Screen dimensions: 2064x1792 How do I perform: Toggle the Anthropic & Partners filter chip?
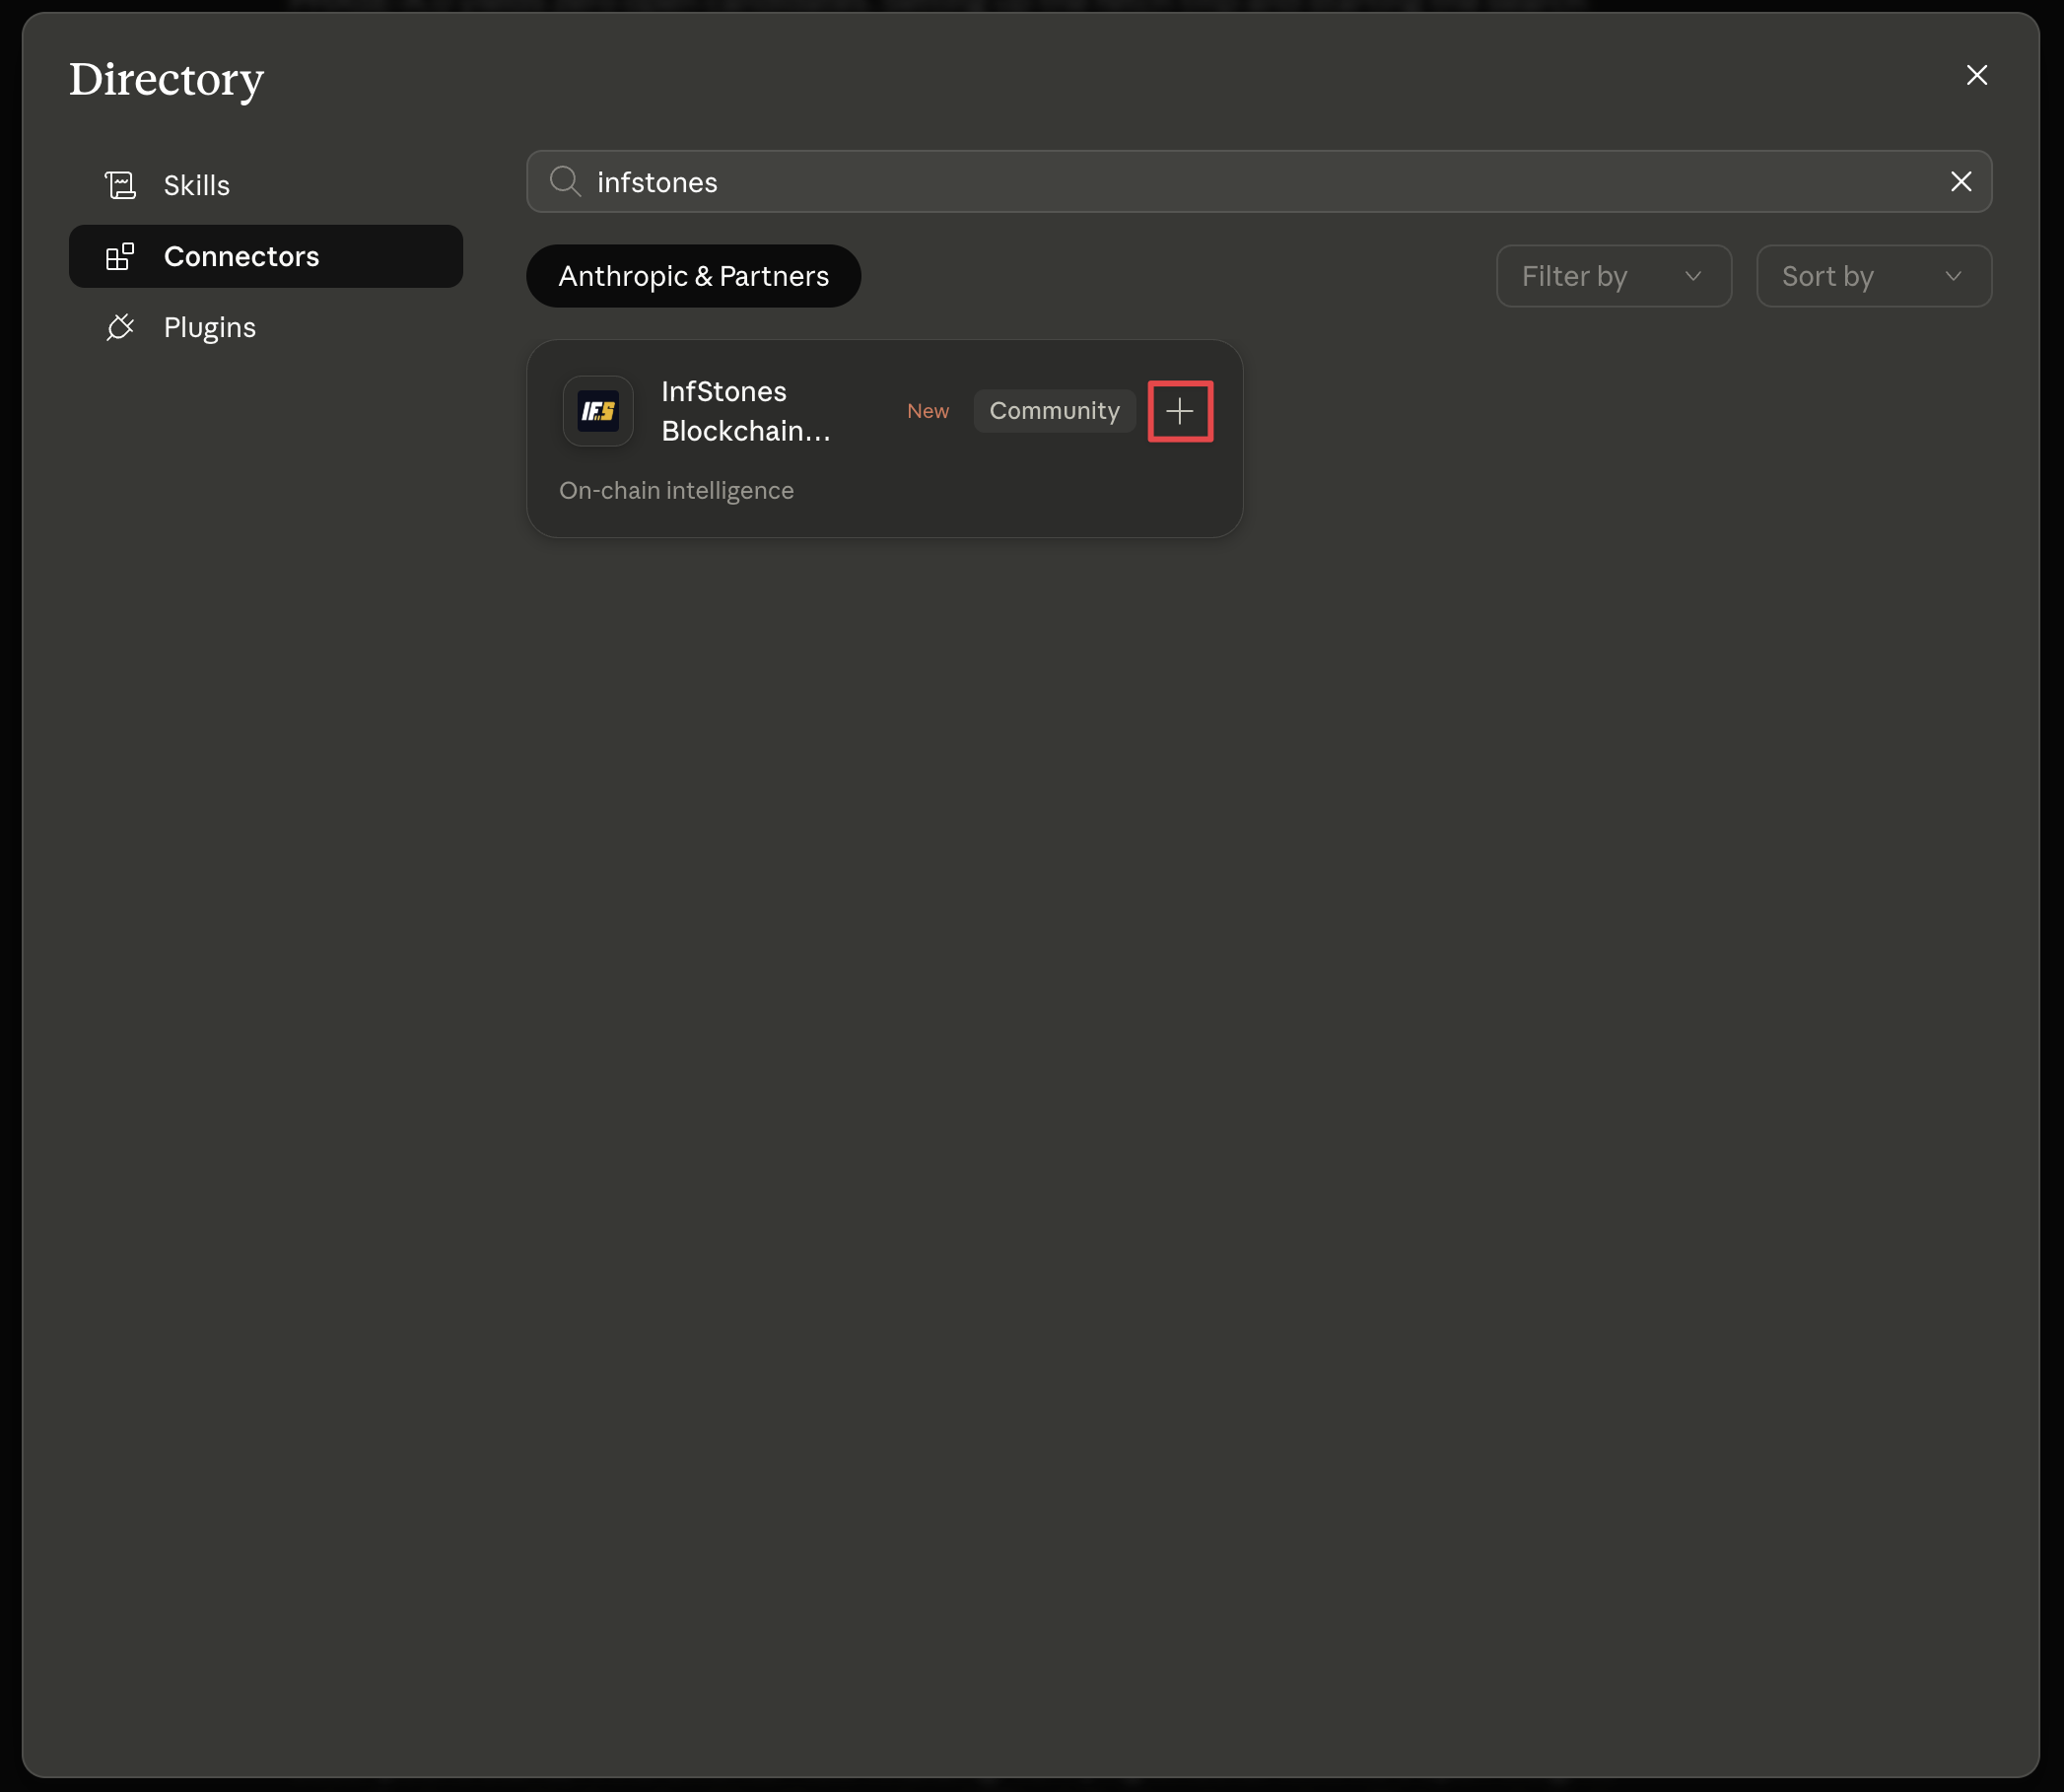[x=694, y=276]
